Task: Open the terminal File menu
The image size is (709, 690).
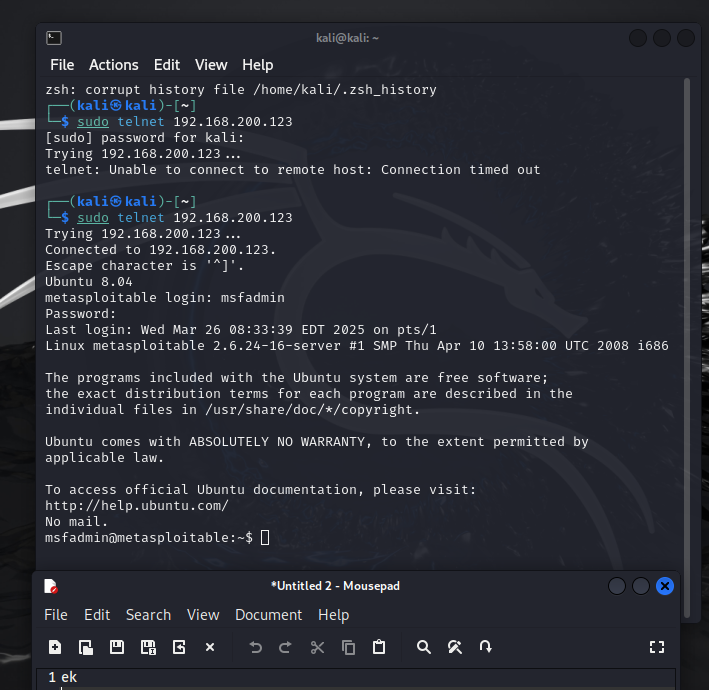Action: click(62, 65)
